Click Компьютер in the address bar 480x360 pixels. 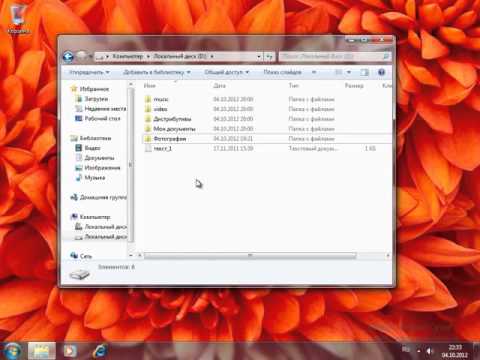[x=128, y=56]
